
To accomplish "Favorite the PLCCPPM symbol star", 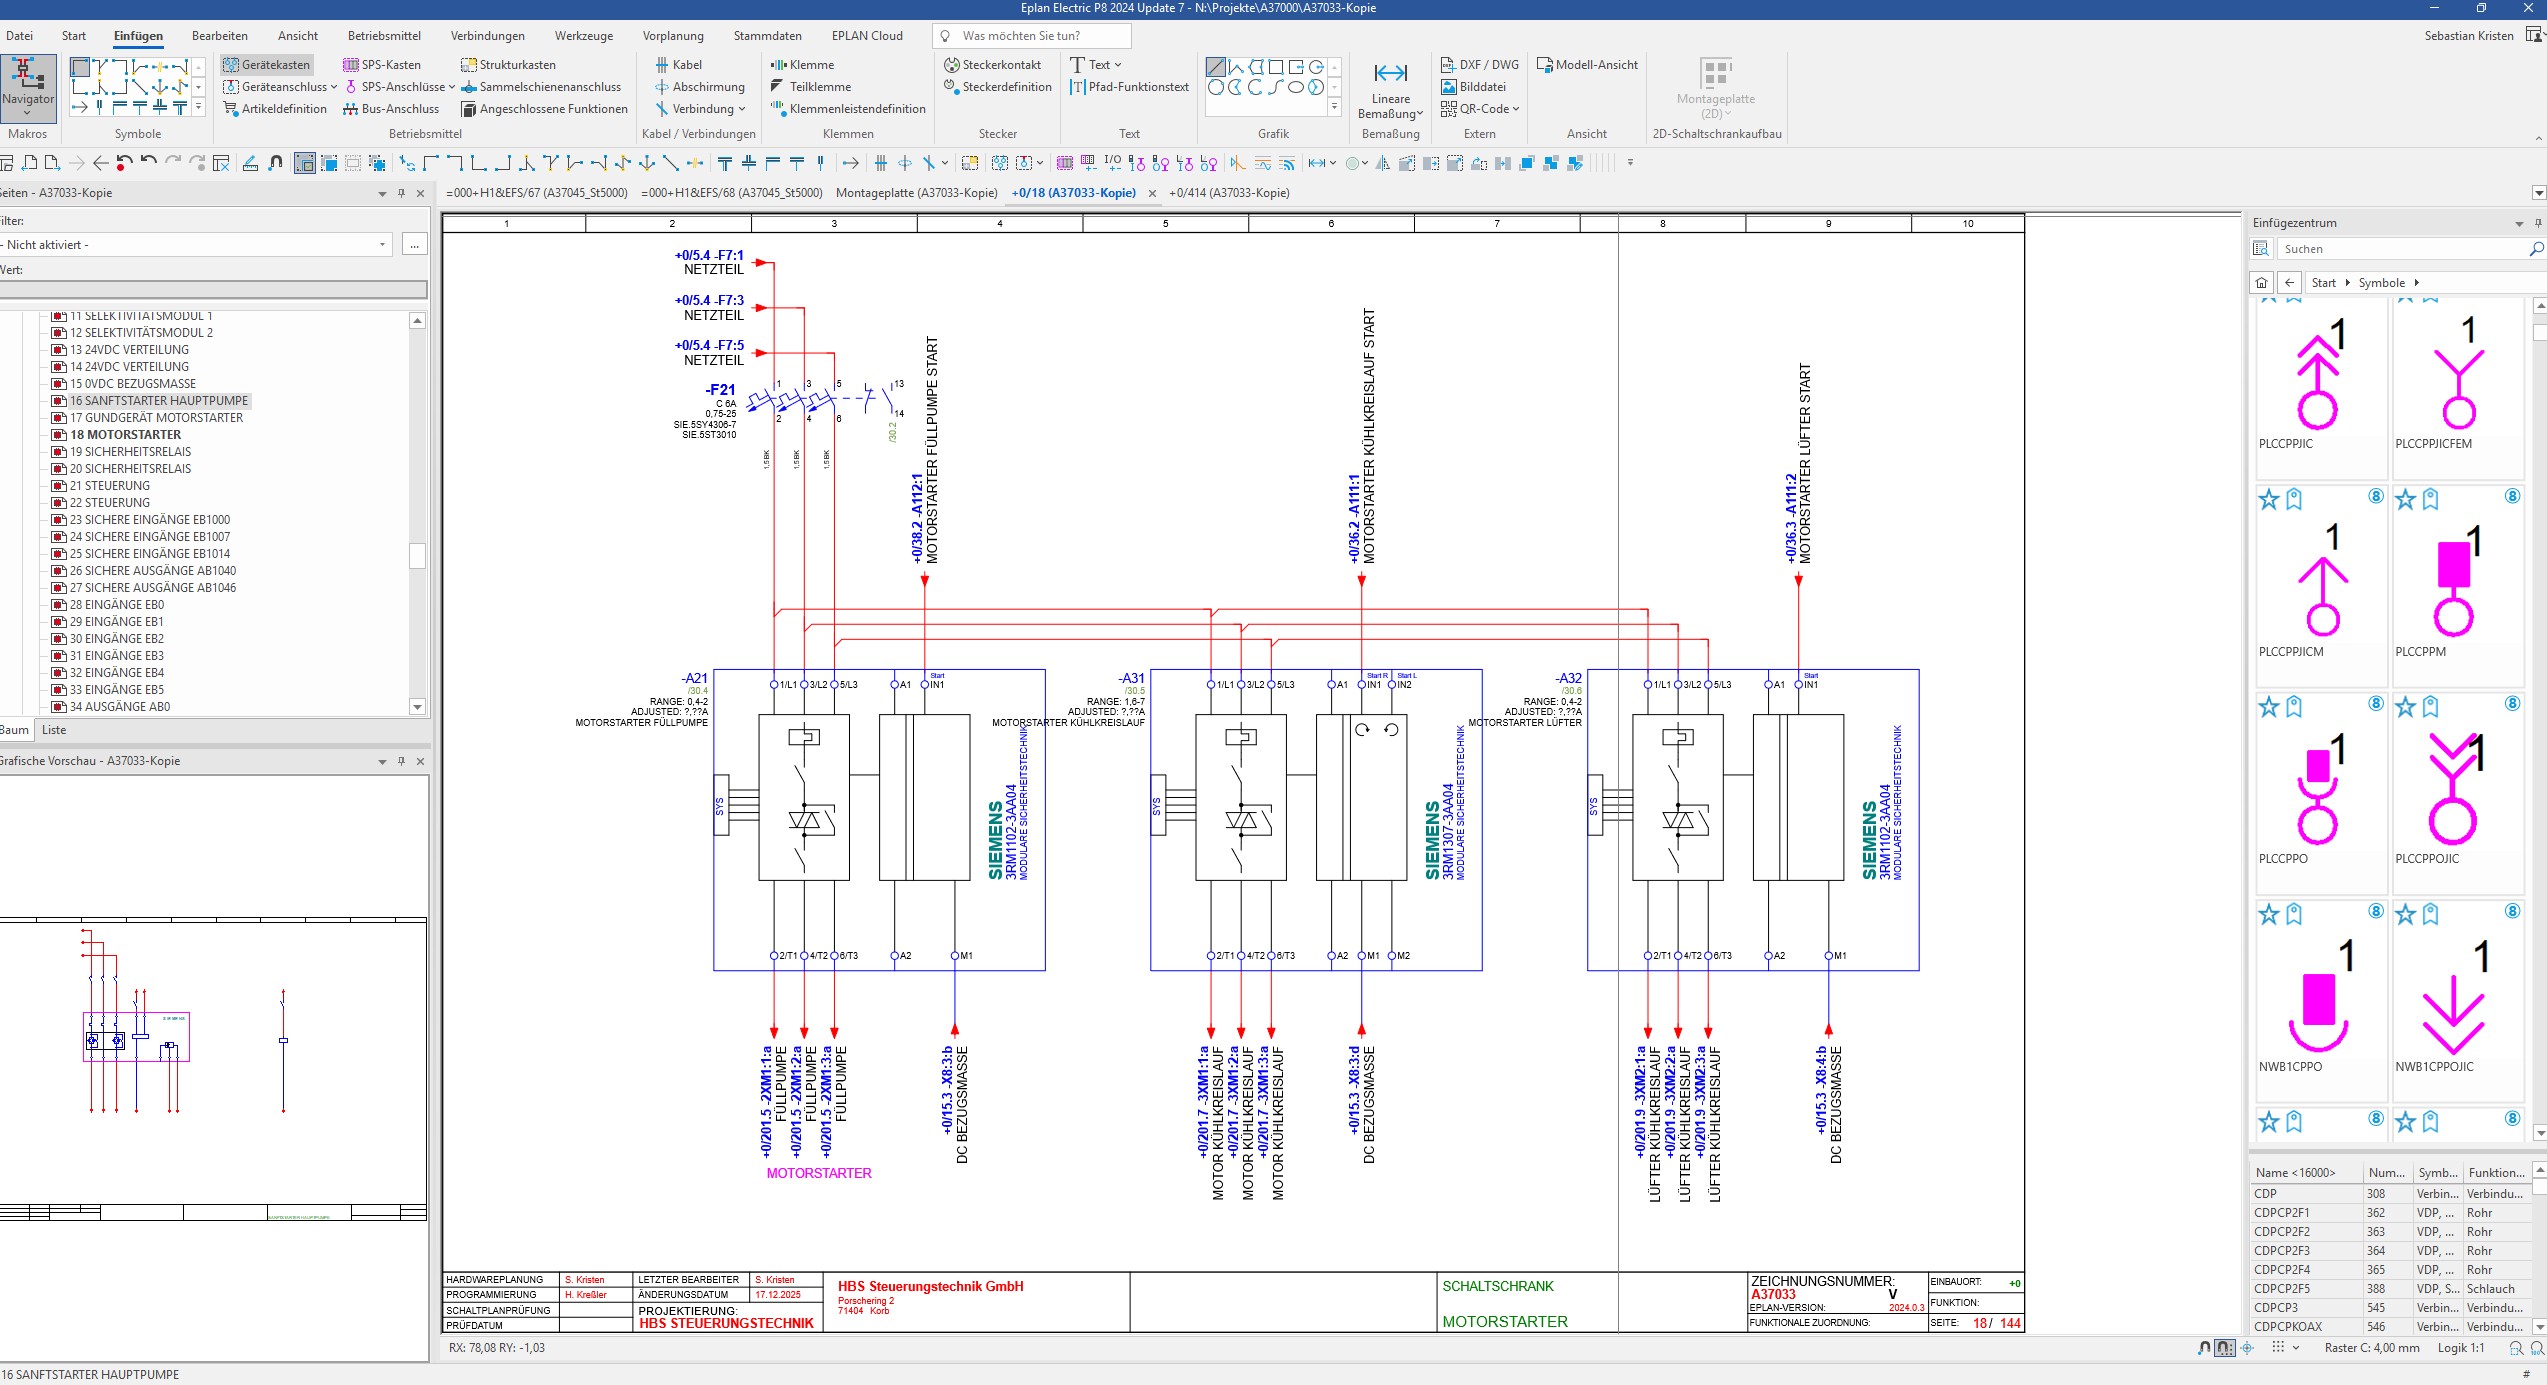I will (2405, 500).
